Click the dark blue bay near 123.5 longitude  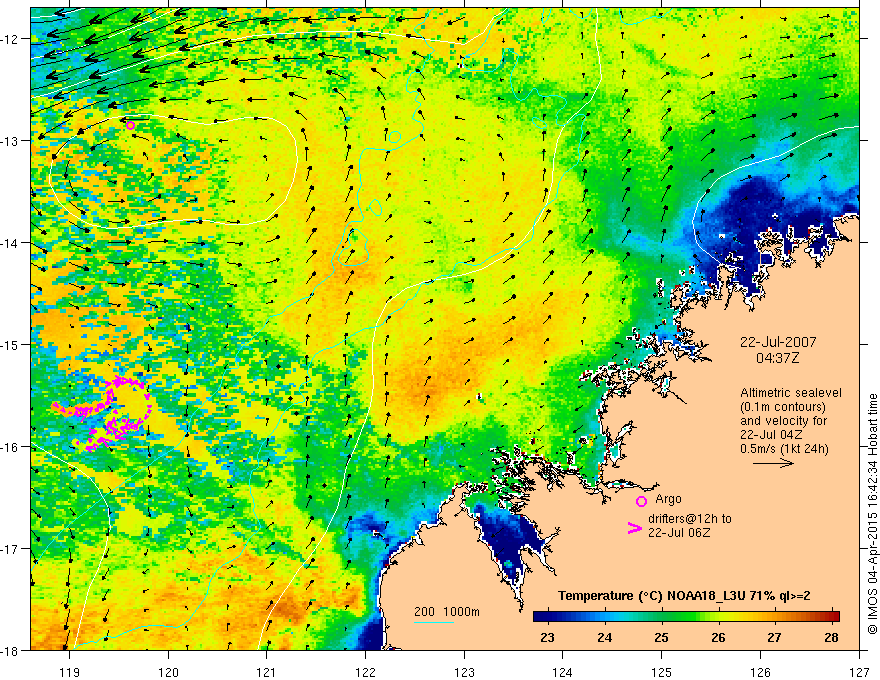pyautogui.click(x=508, y=539)
